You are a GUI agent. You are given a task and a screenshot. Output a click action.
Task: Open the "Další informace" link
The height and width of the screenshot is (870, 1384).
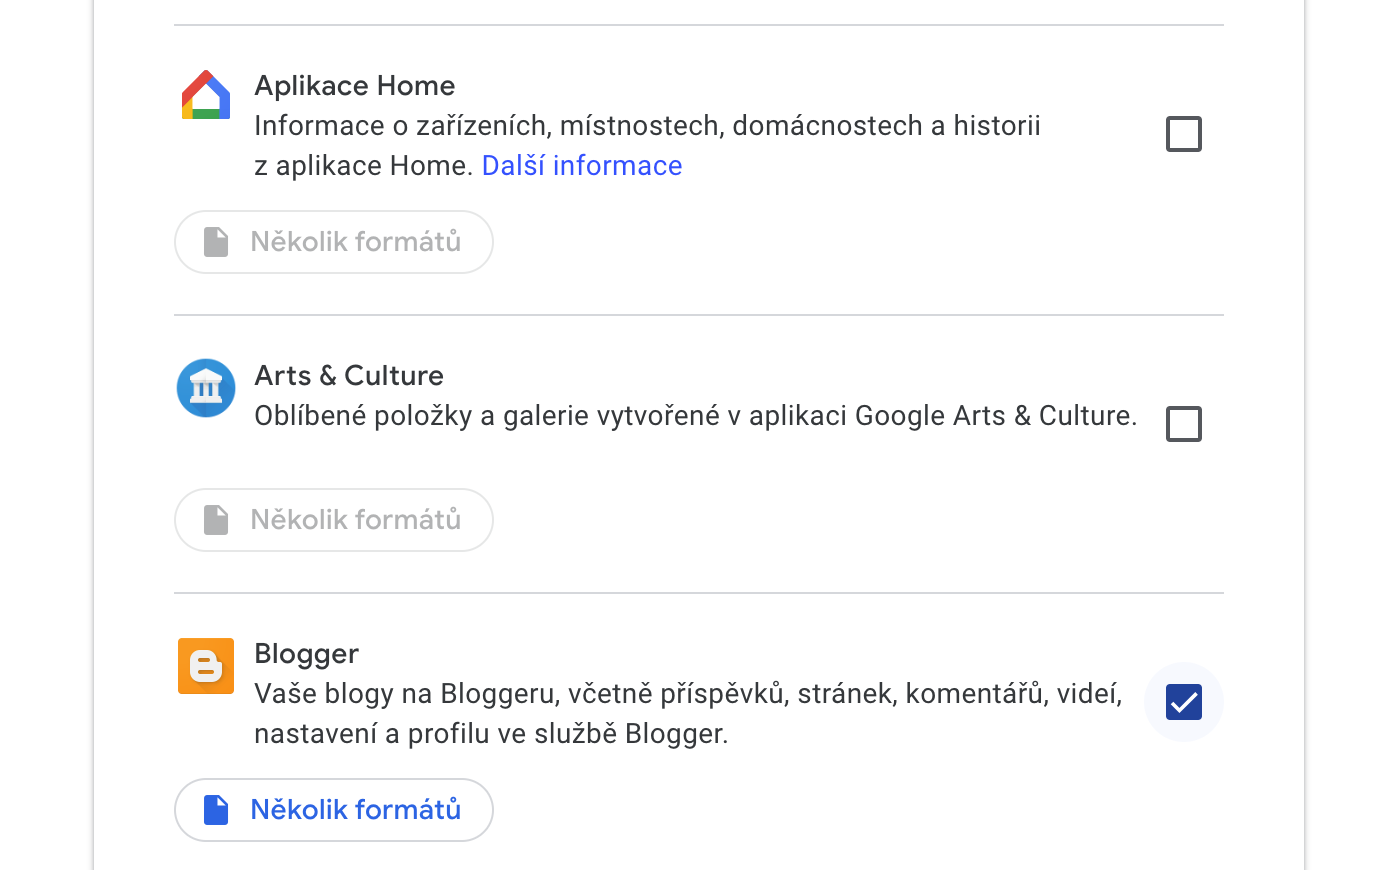pyautogui.click(x=582, y=166)
